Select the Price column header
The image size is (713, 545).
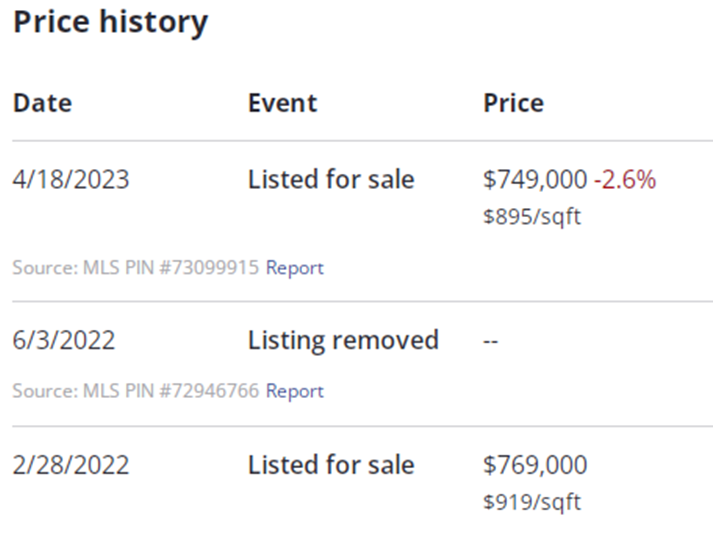[513, 103]
